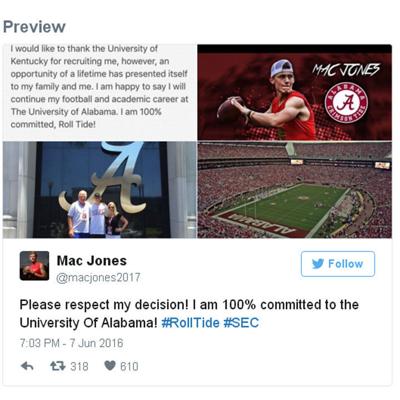Open the Mac Jones Alabama graphic image
The width and height of the screenshot is (400, 400).
coord(295,92)
